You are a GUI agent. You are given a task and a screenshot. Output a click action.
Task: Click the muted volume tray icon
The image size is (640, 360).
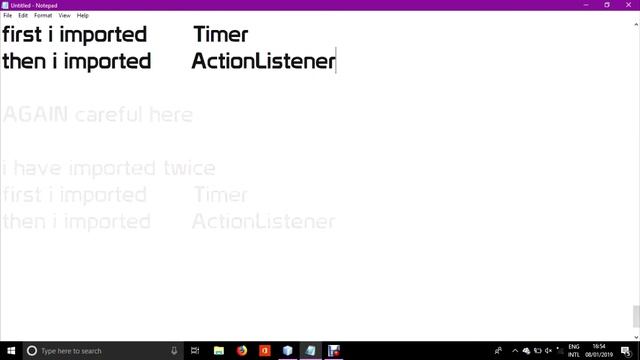click(x=549, y=351)
